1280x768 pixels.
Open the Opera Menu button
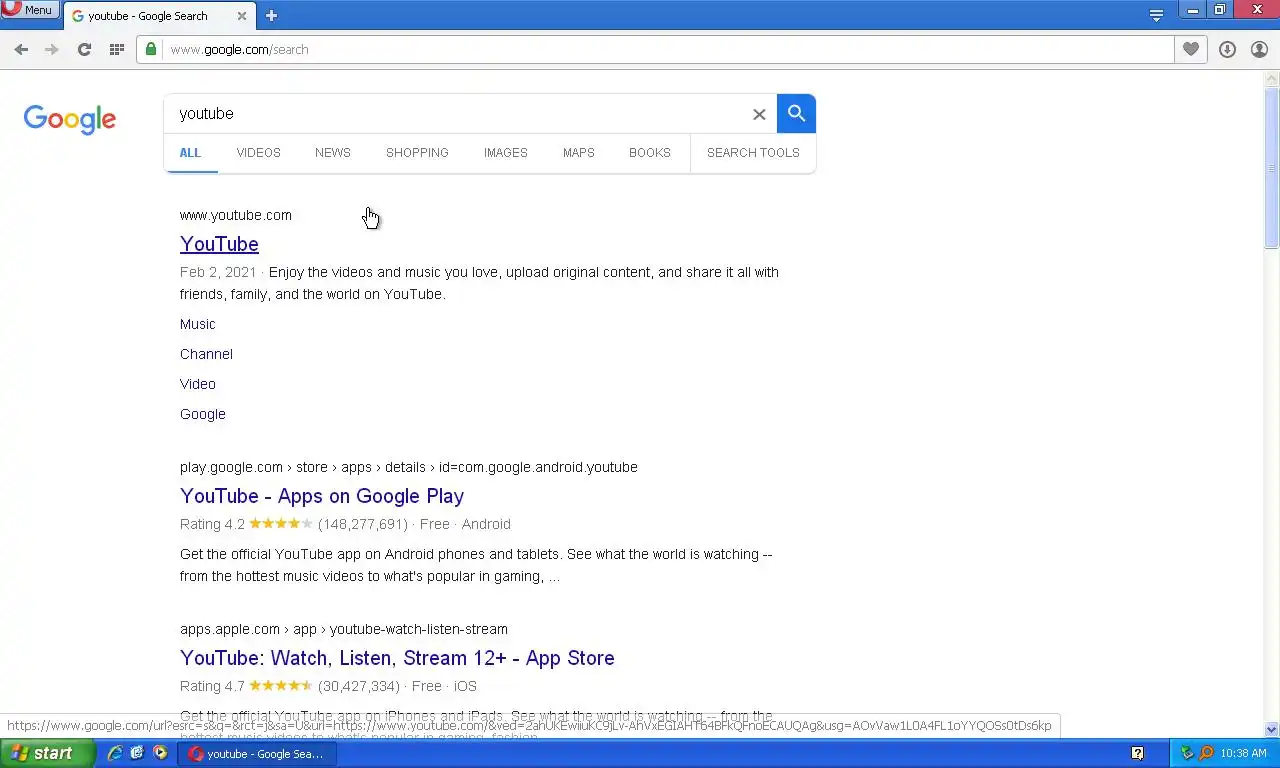(29, 10)
